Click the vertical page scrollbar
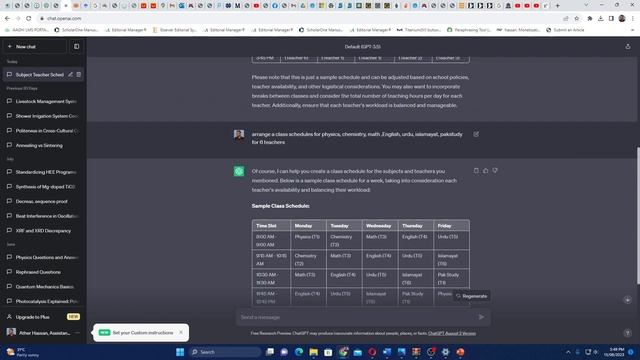This screenshot has width=640, height=360. click(638, 216)
